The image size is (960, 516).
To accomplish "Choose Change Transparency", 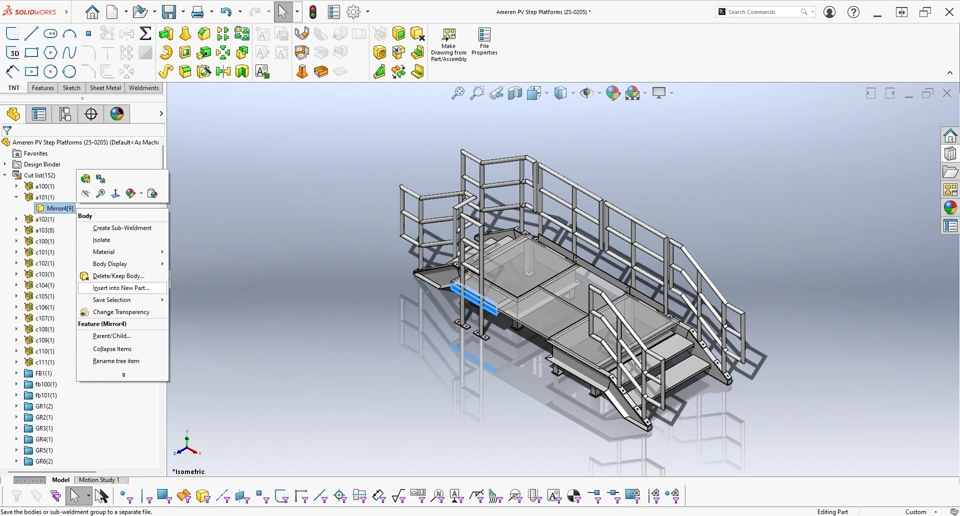I will pyautogui.click(x=122, y=312).
